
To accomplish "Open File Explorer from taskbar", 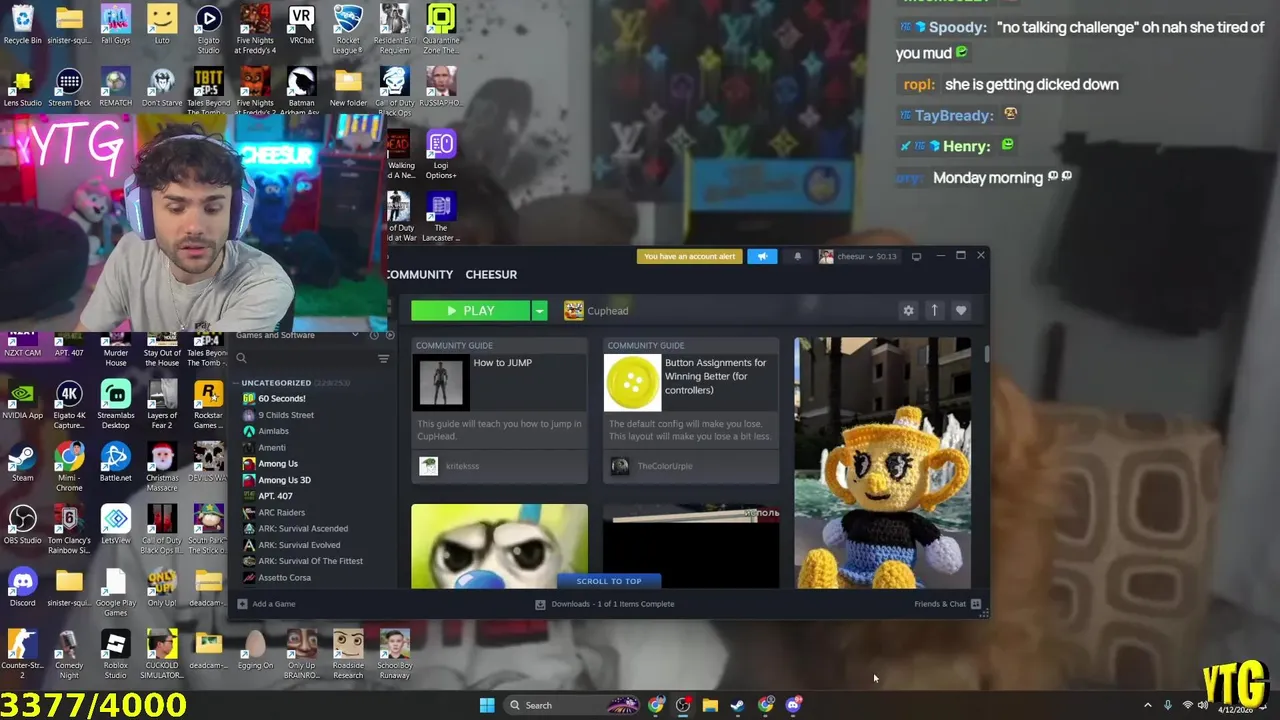I will coord(710,705).
